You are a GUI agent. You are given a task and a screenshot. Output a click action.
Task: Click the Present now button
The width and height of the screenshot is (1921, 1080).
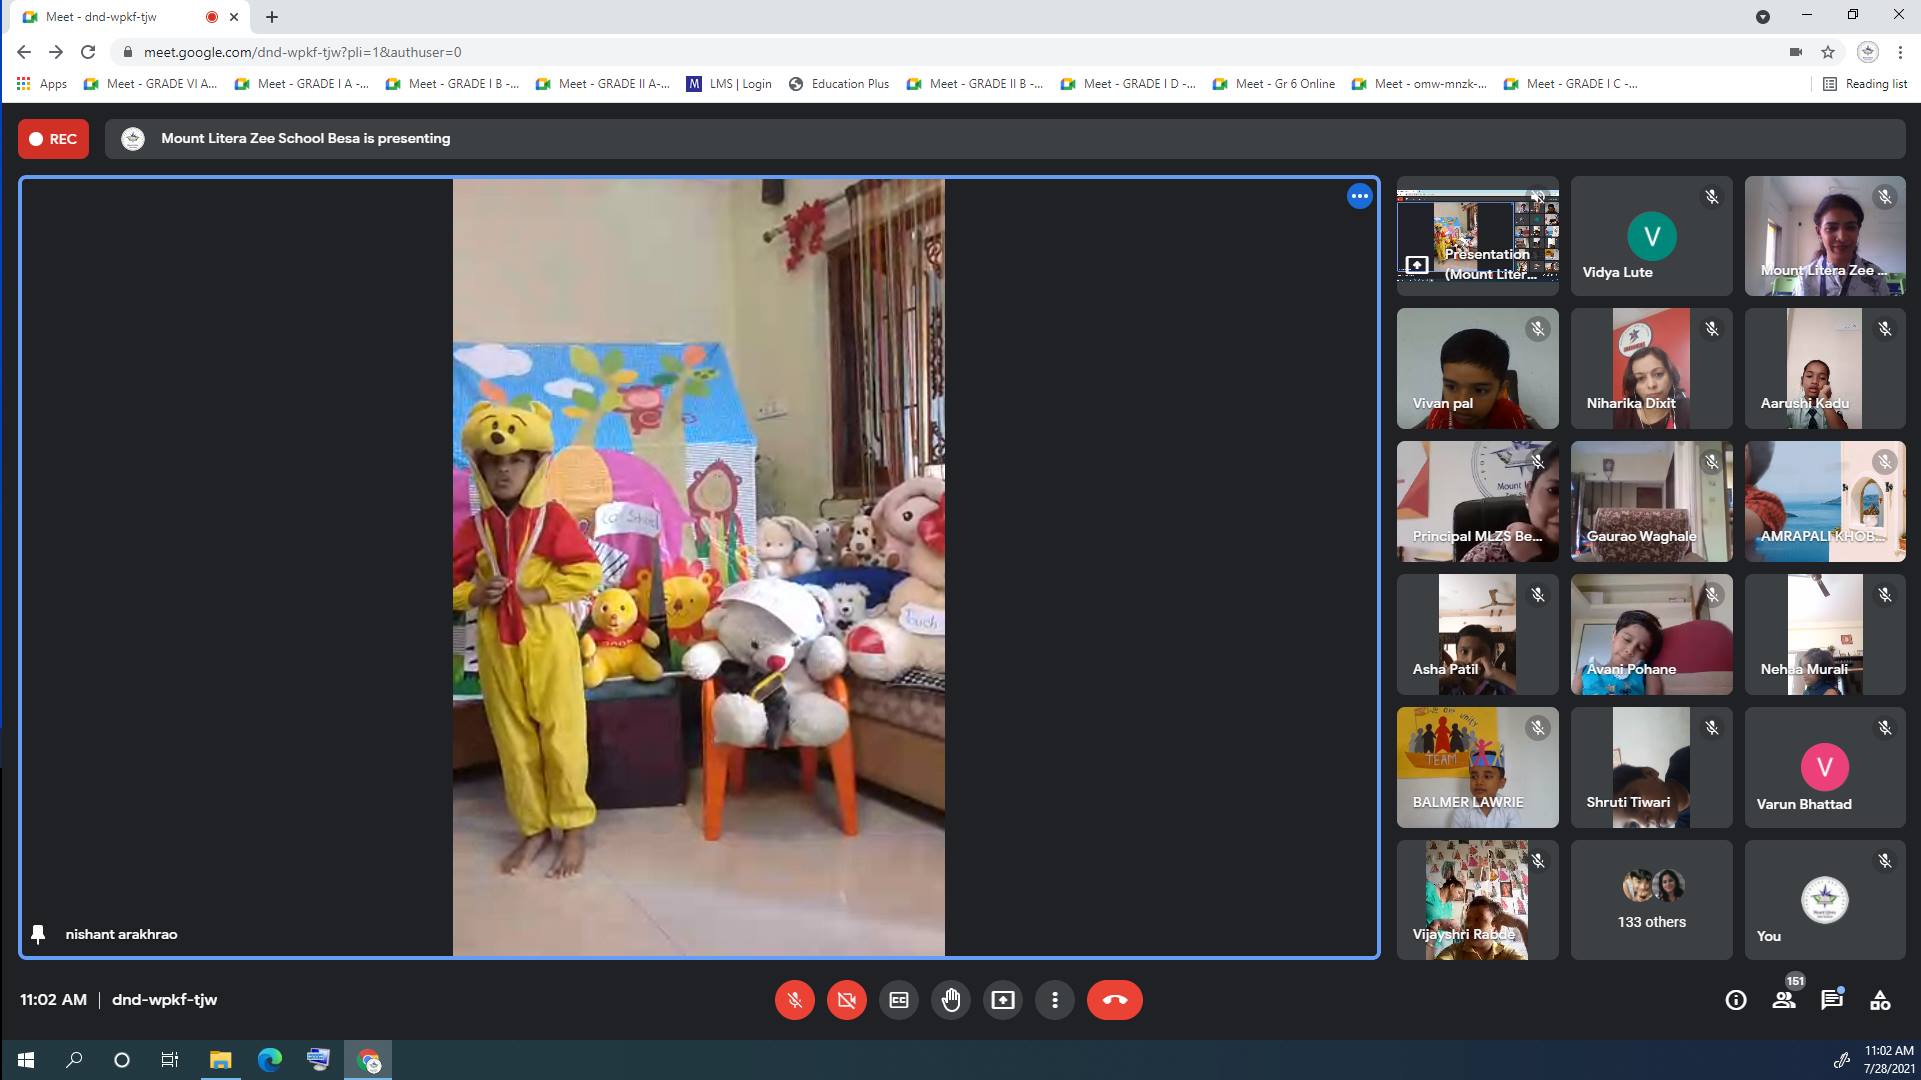(1003, 1000)
